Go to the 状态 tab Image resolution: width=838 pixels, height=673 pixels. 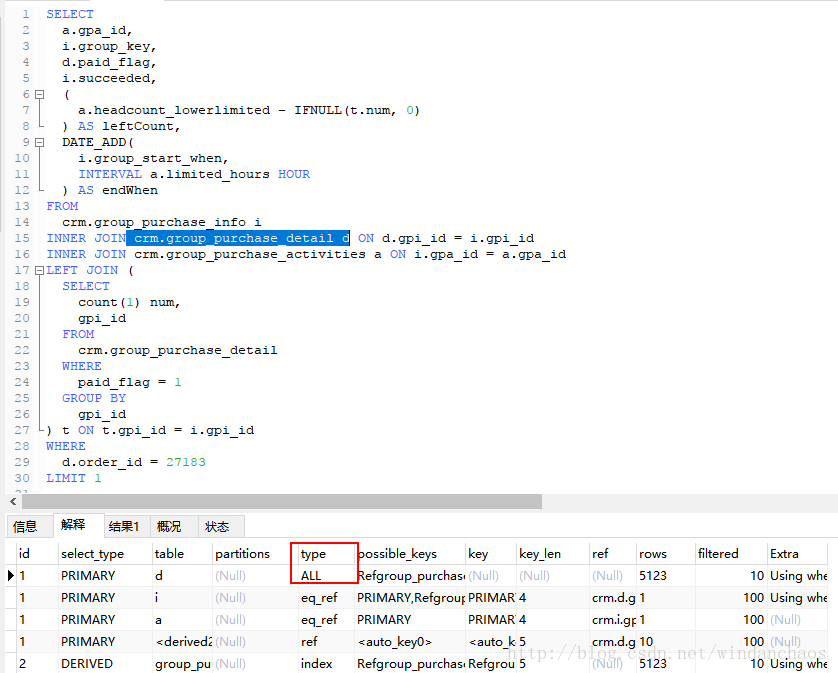click(217, 526)
